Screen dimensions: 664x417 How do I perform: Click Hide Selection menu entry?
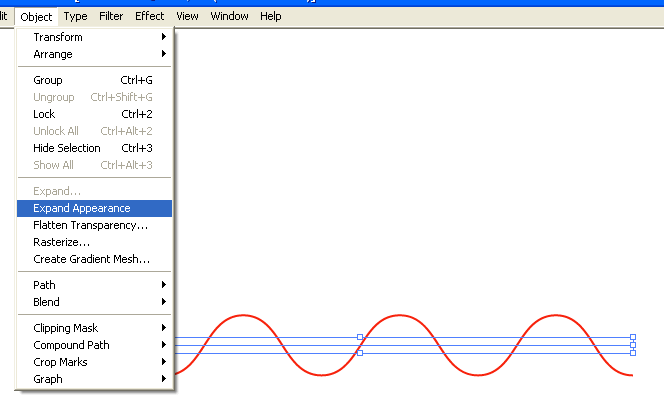(67, 148)
